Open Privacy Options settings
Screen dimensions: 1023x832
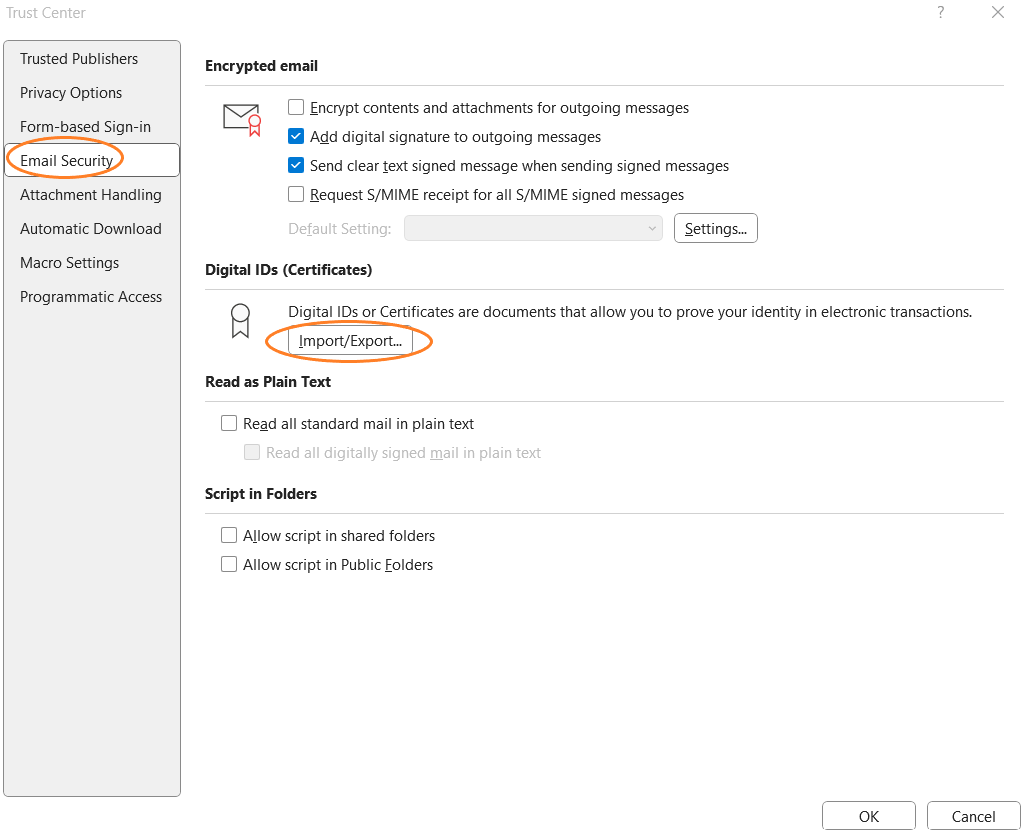71,92
